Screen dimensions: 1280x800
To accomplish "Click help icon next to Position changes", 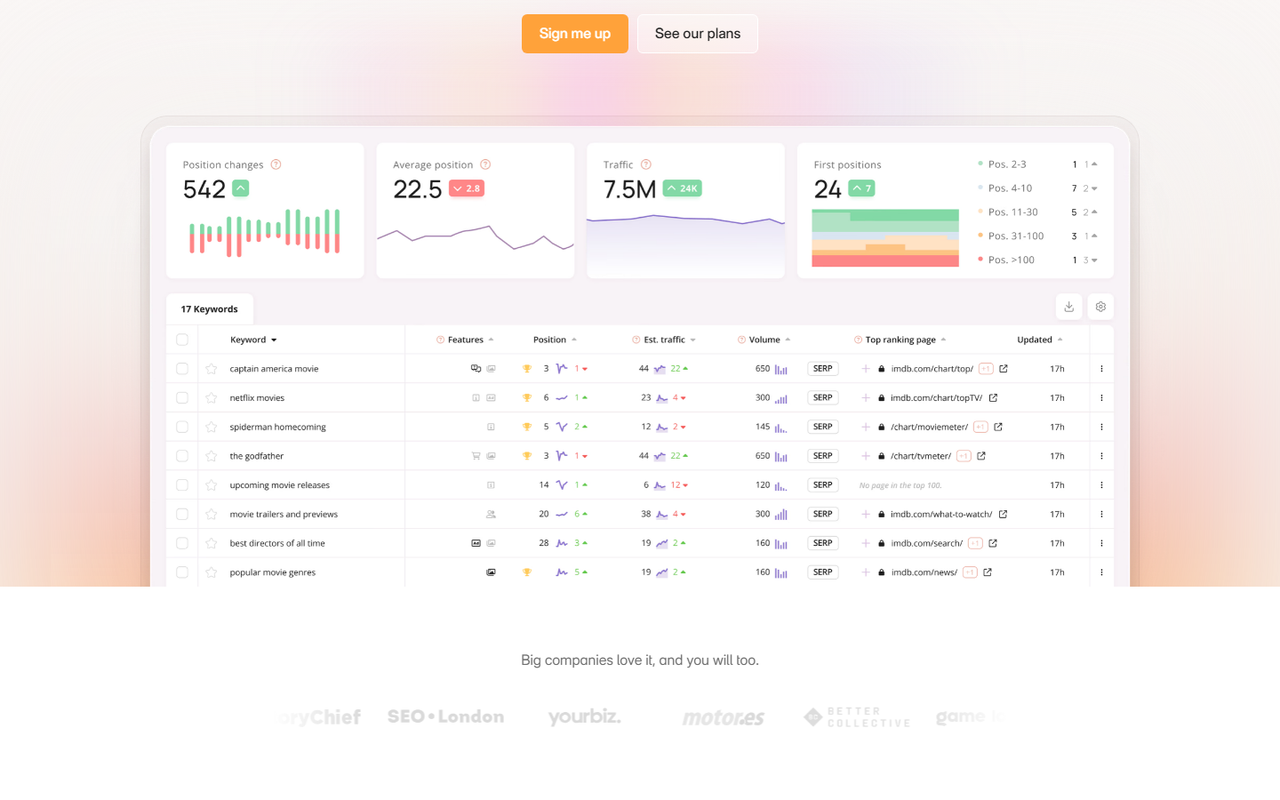I will [x=276, y=165].
